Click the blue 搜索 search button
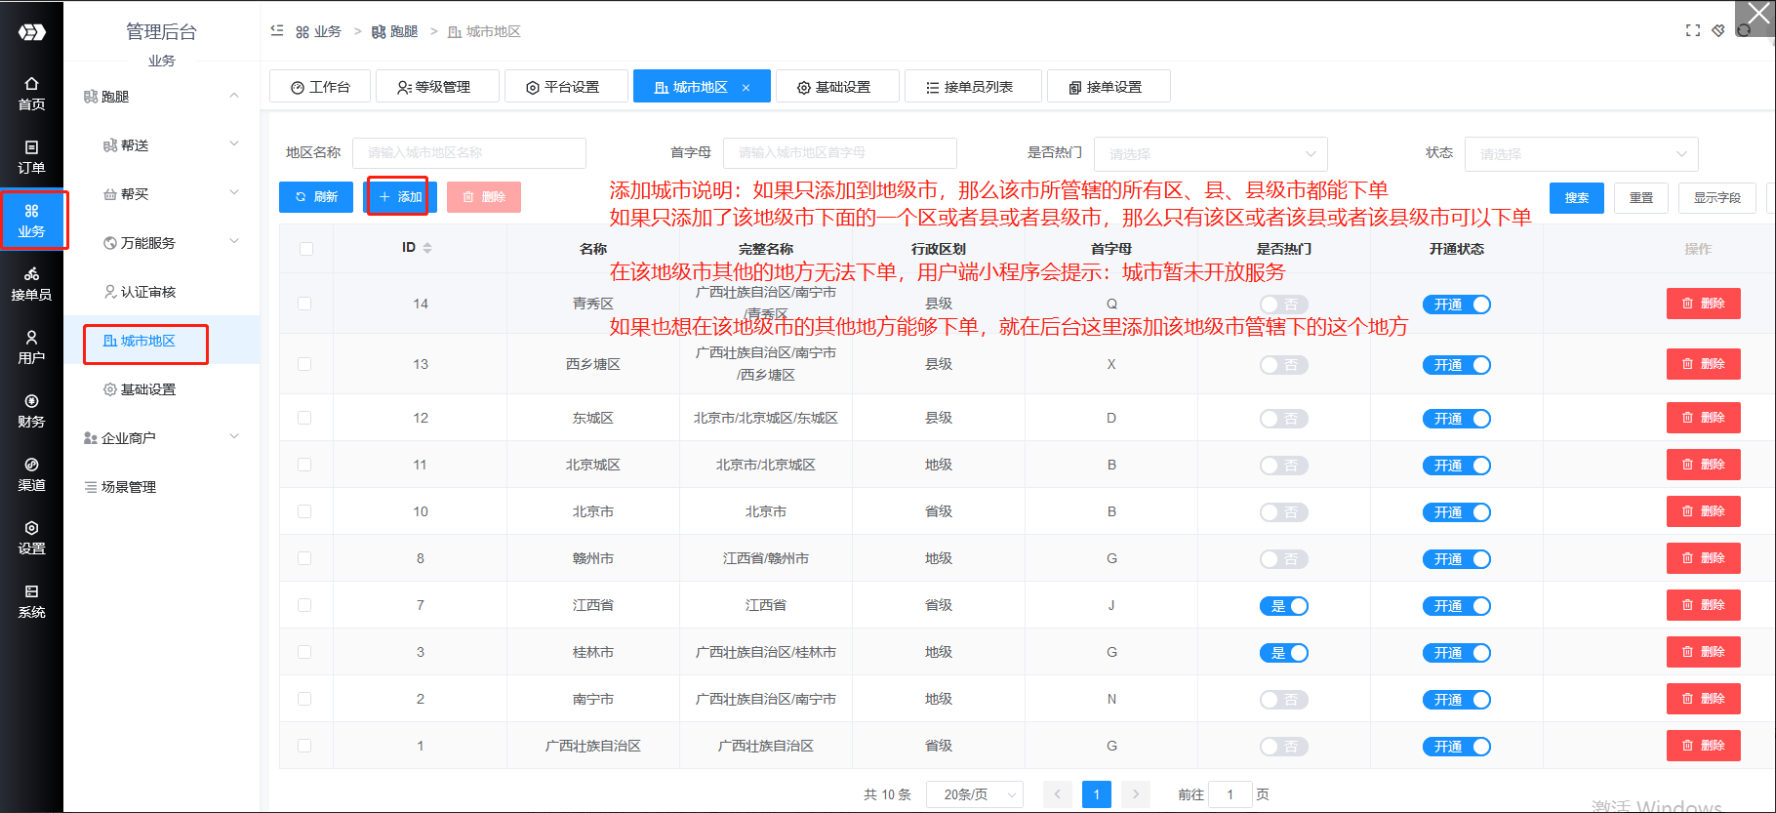Viewport: 1776px width, 813px height. pyautogui.click(x=1576, y=198)
